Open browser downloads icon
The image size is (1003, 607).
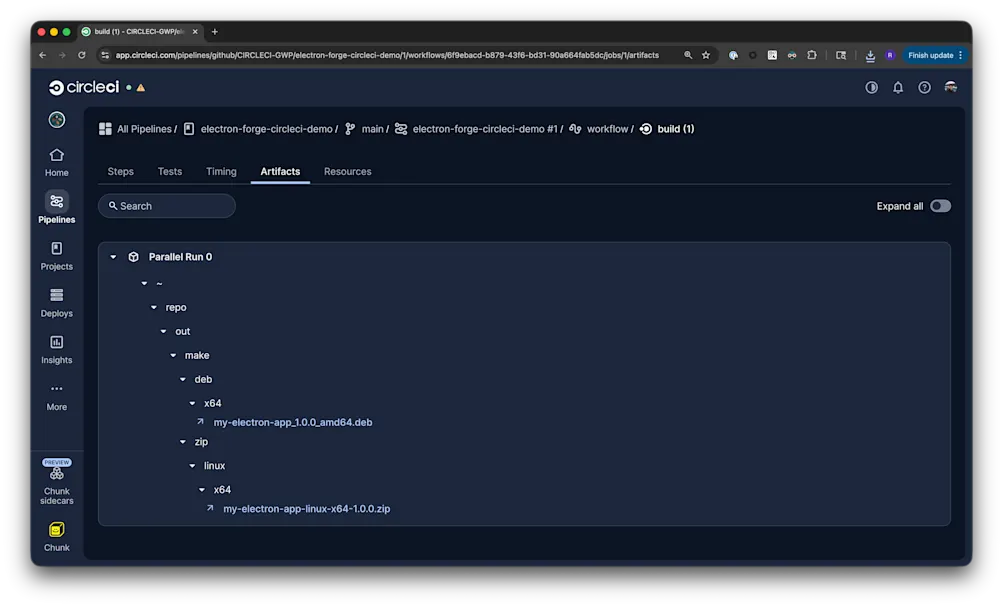click(870, 56)
